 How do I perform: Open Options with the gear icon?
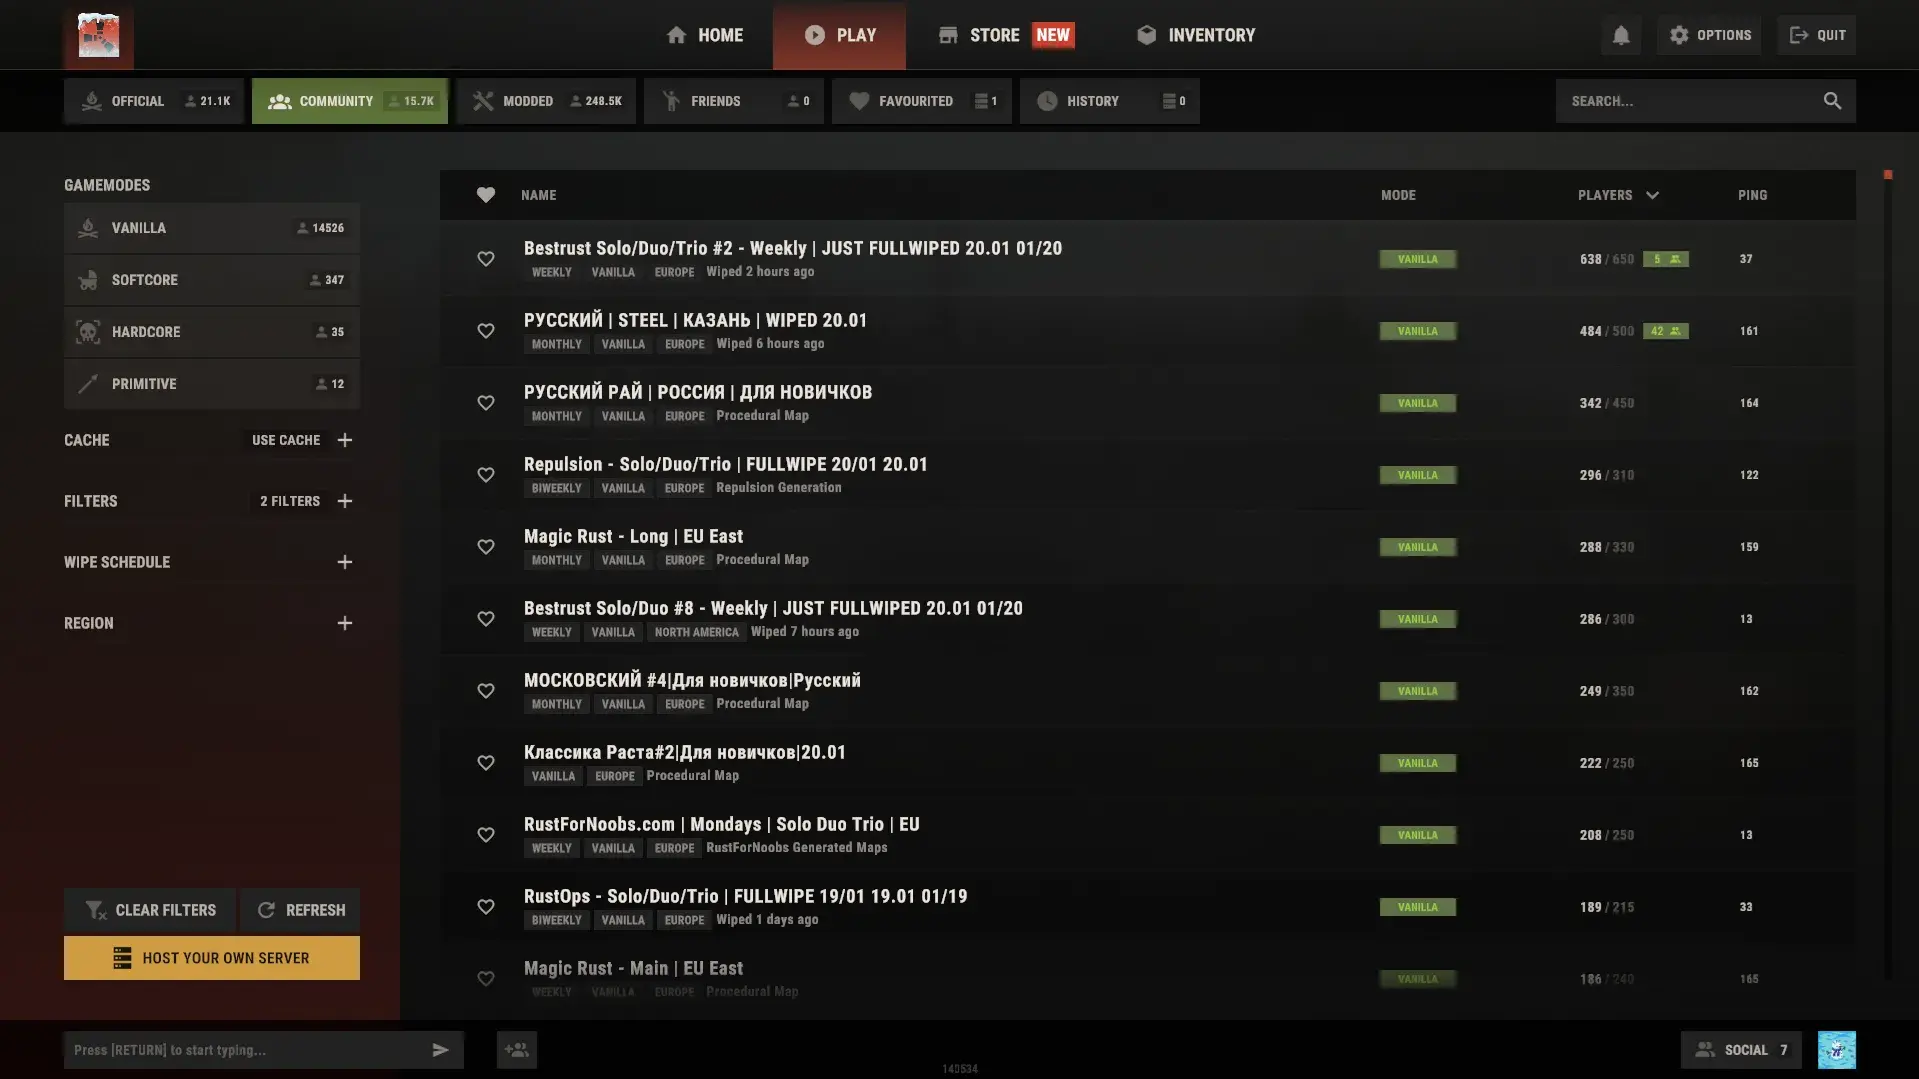pyautogui.click(x=1709, y=35)
